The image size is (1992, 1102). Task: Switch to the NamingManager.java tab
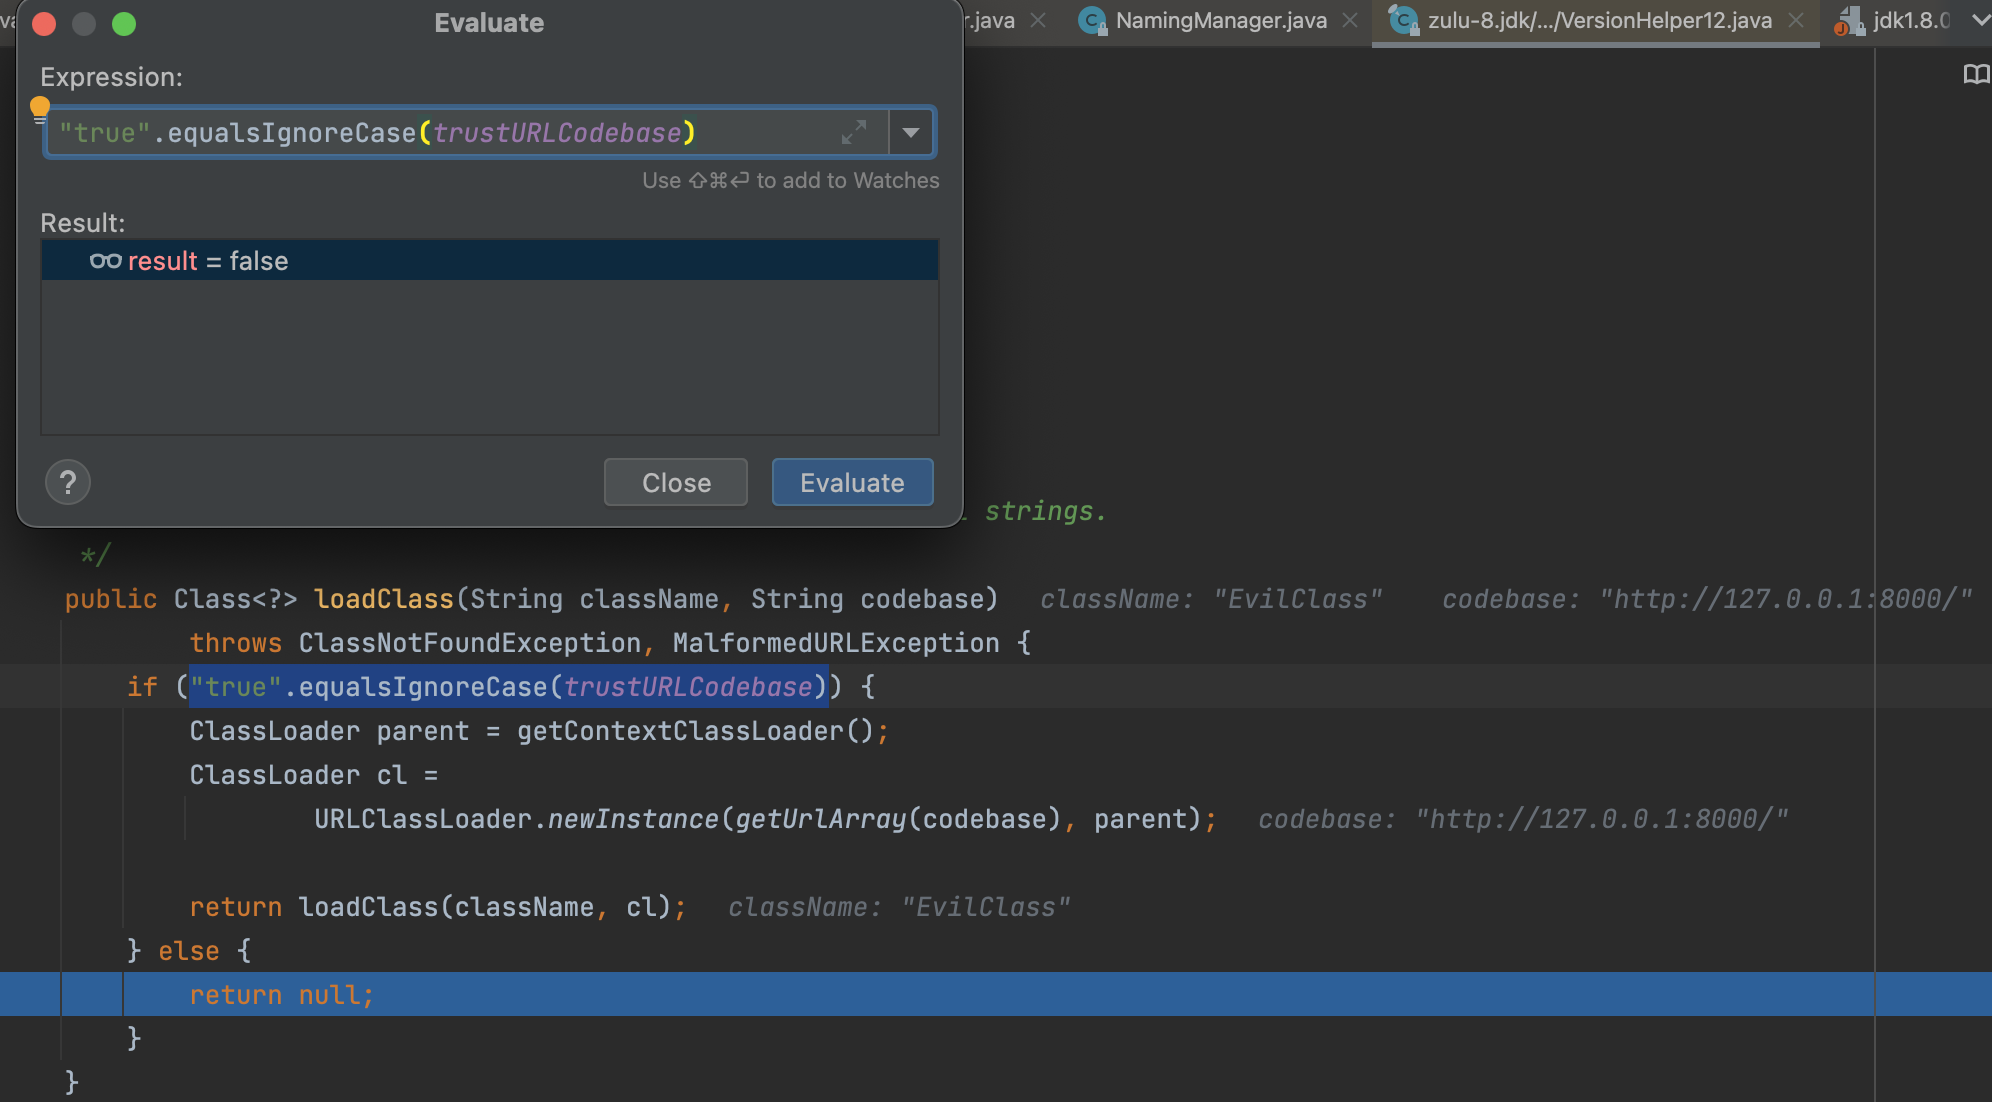[1220, 20]
